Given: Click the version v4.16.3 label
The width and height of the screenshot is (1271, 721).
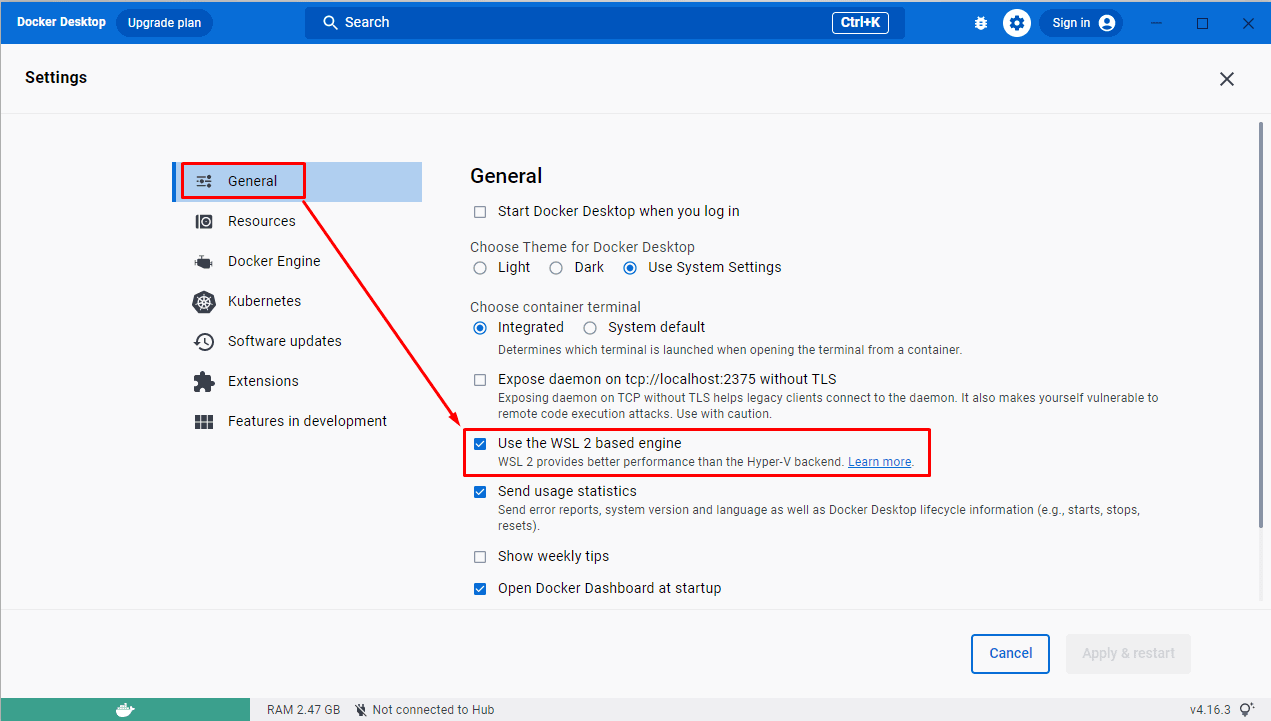Looking at the screenshot, I should point(1210,710).
